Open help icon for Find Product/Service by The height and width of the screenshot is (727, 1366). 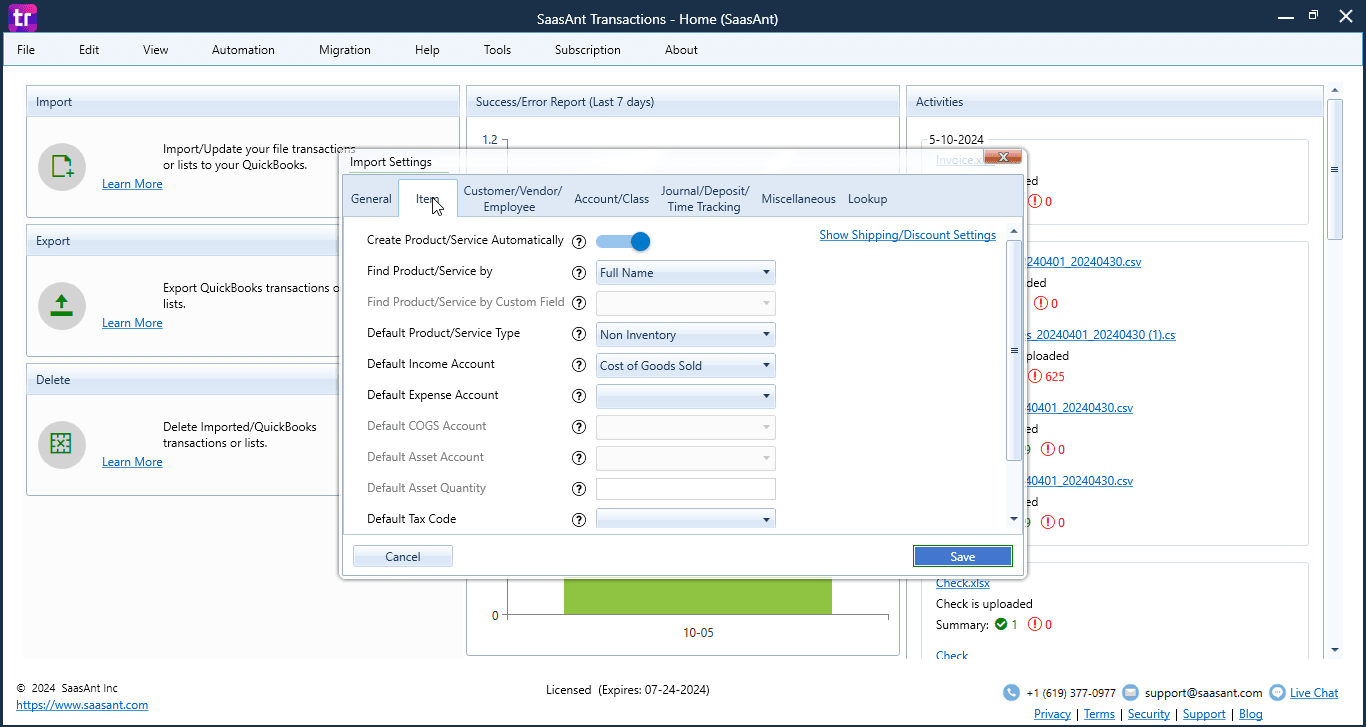[x=578, y=272]
